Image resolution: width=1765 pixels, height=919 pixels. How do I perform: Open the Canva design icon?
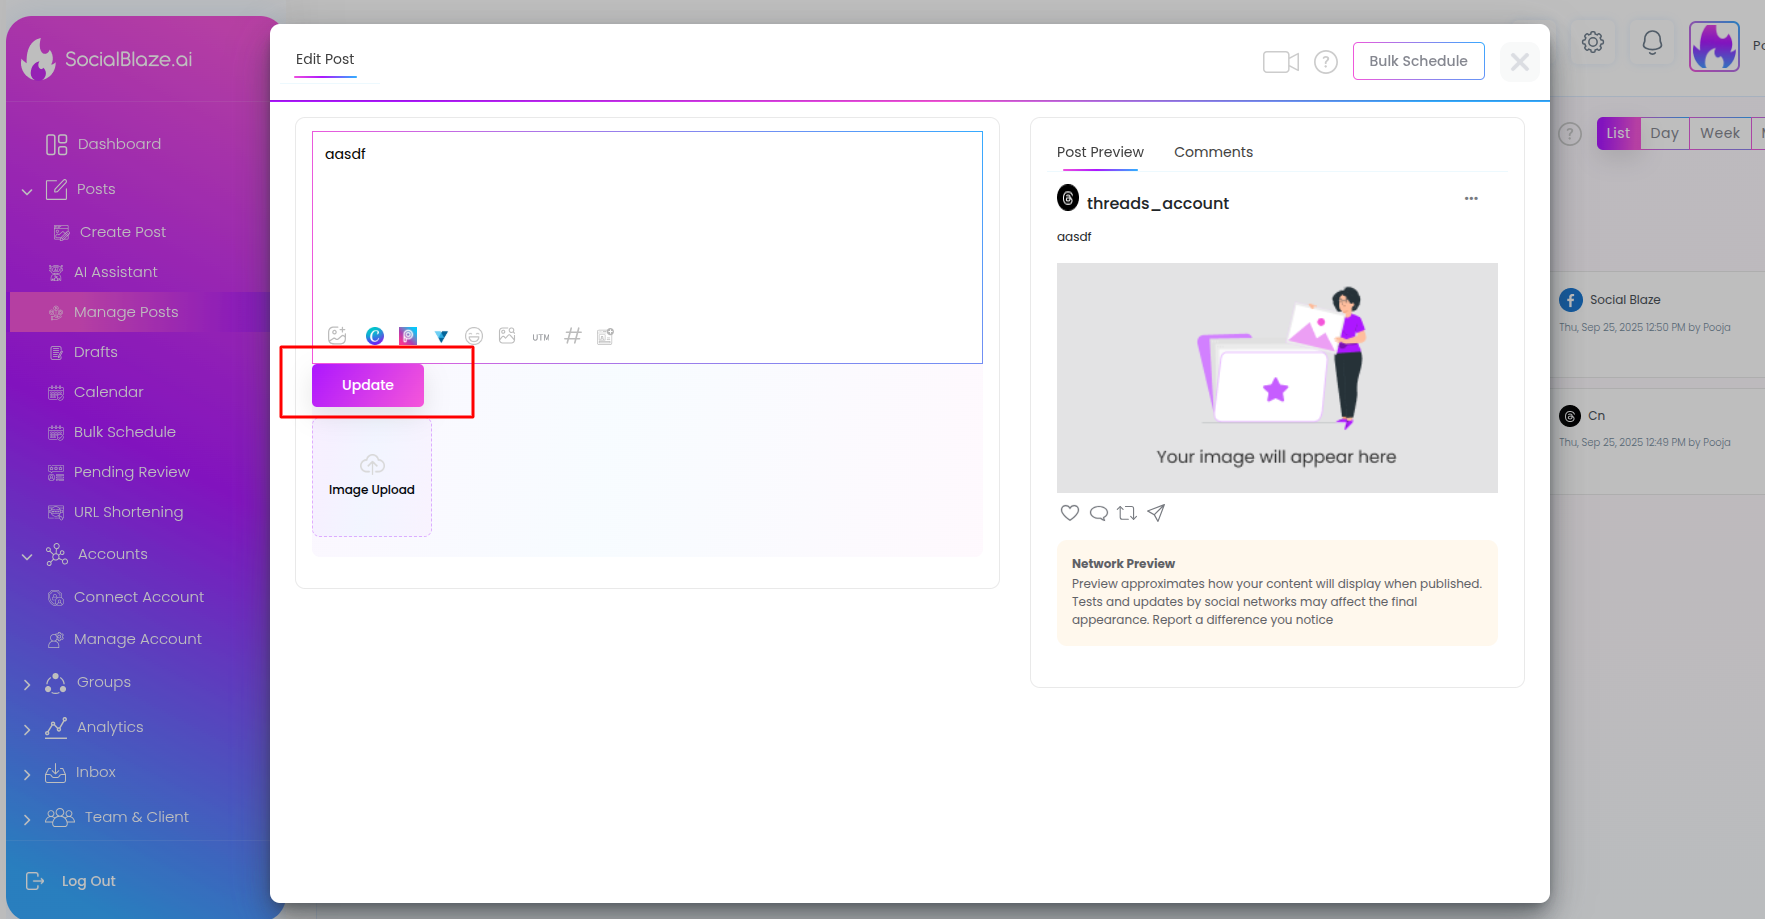click(375, 336)
